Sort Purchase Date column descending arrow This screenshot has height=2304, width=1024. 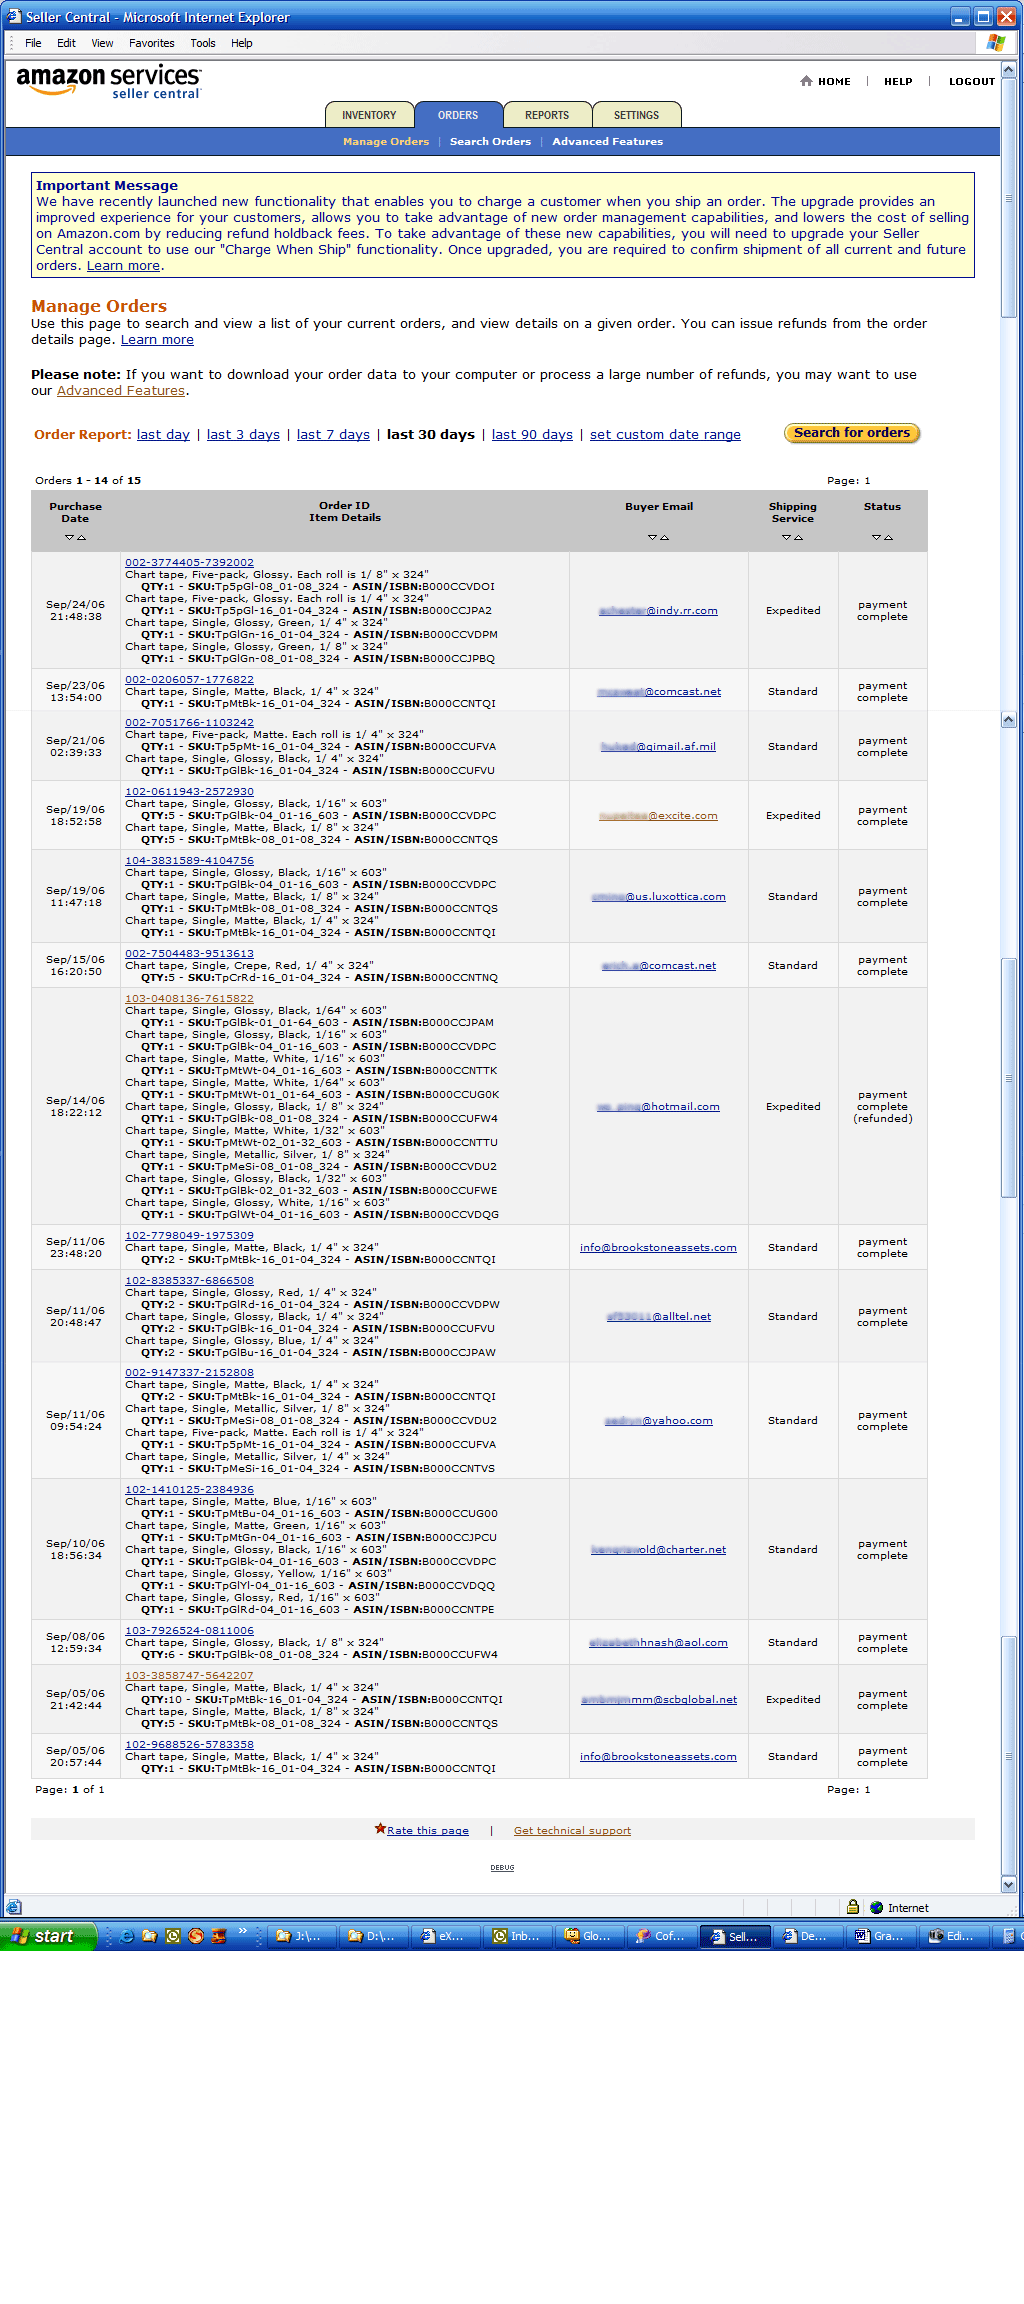click(69, 538)
